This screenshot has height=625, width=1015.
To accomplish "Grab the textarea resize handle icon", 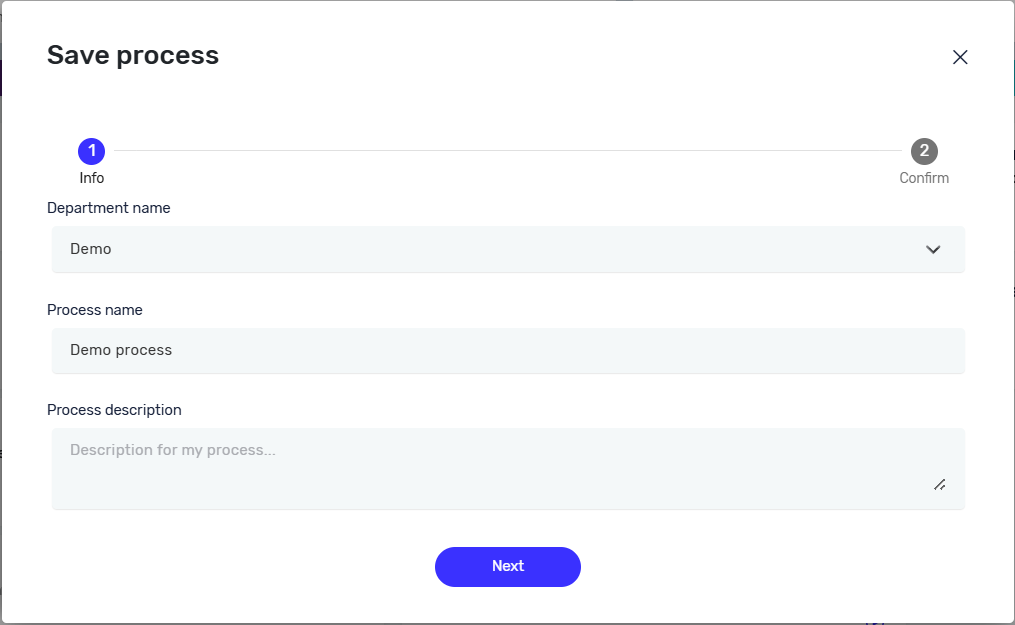I will click(x=939, y=484).
